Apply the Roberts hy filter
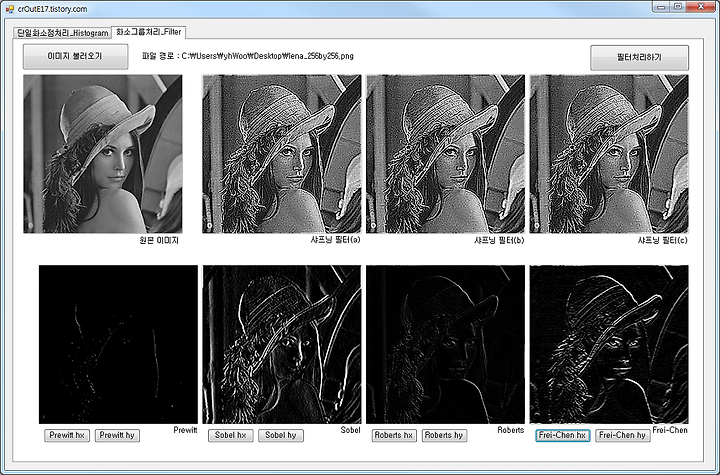Viewport: 720px width, 475px height. click(x=444, y=435)
